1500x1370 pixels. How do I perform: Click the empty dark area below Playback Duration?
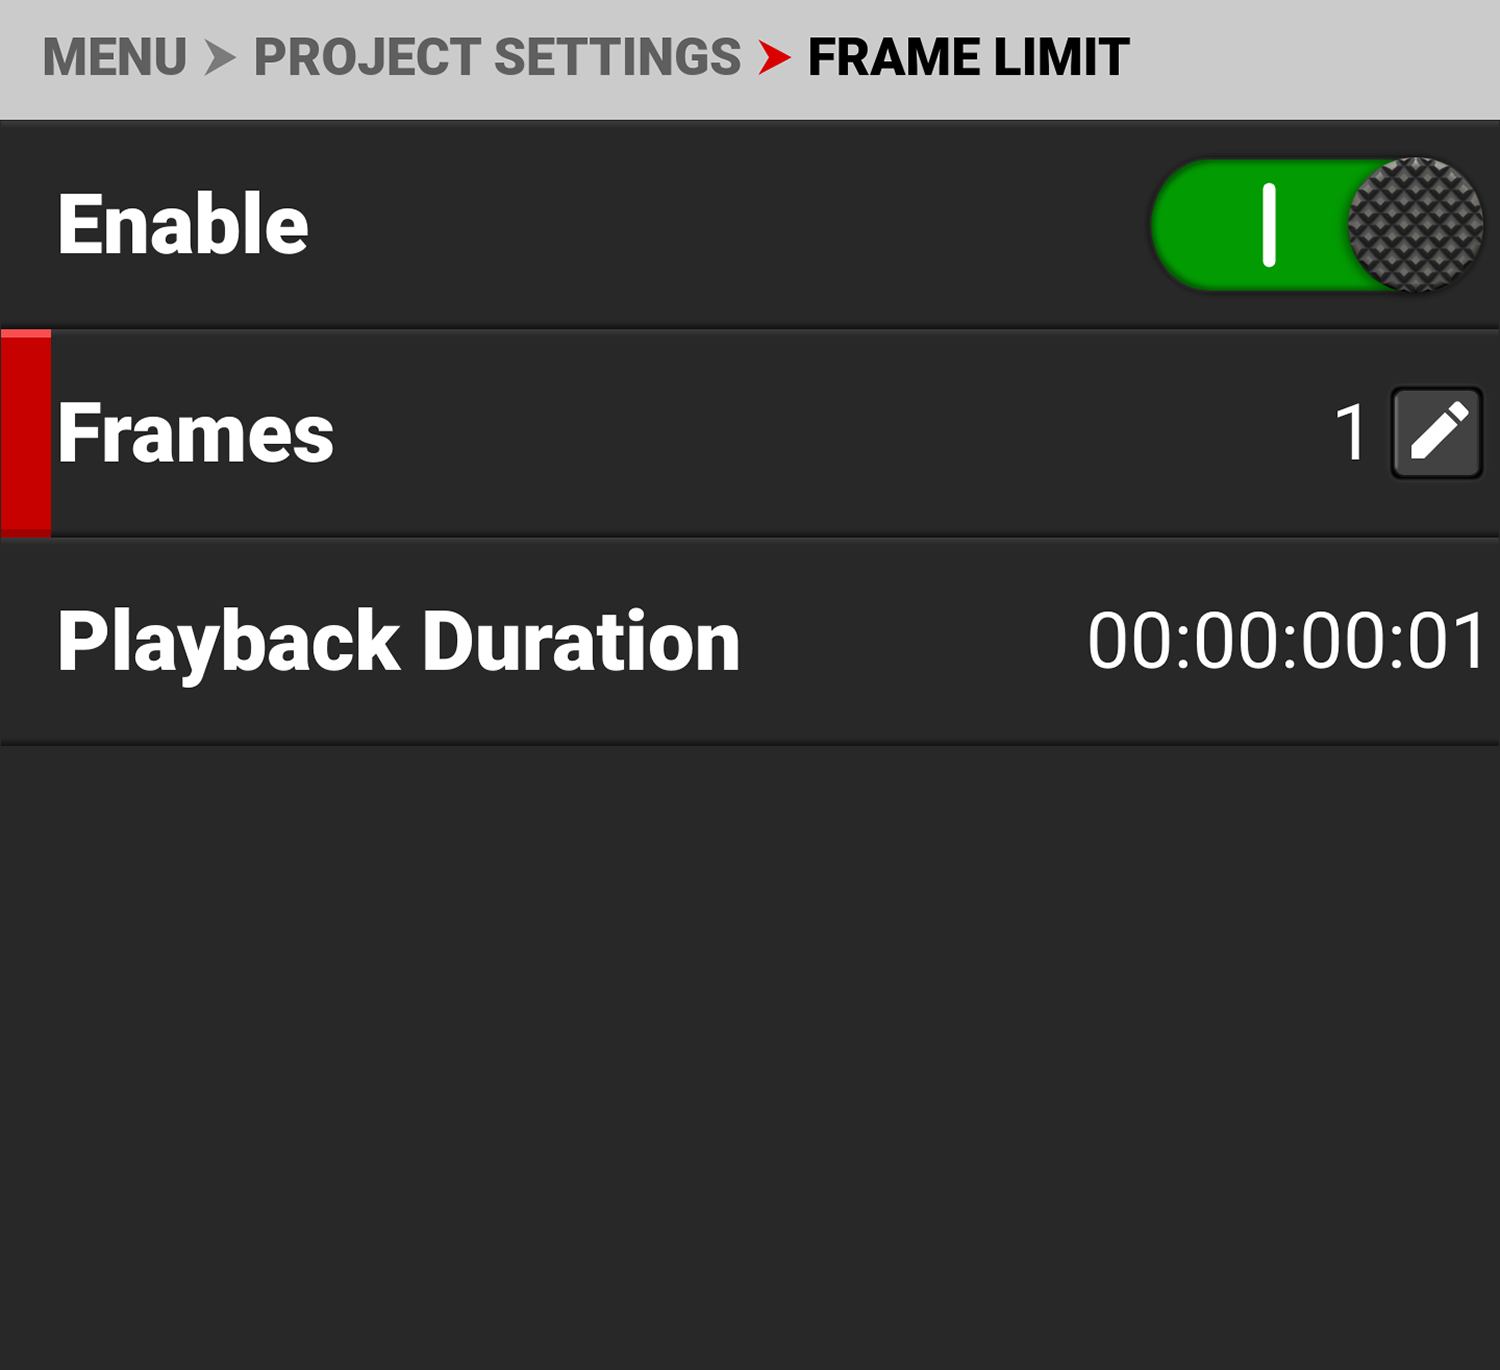tap(750, 1050)
